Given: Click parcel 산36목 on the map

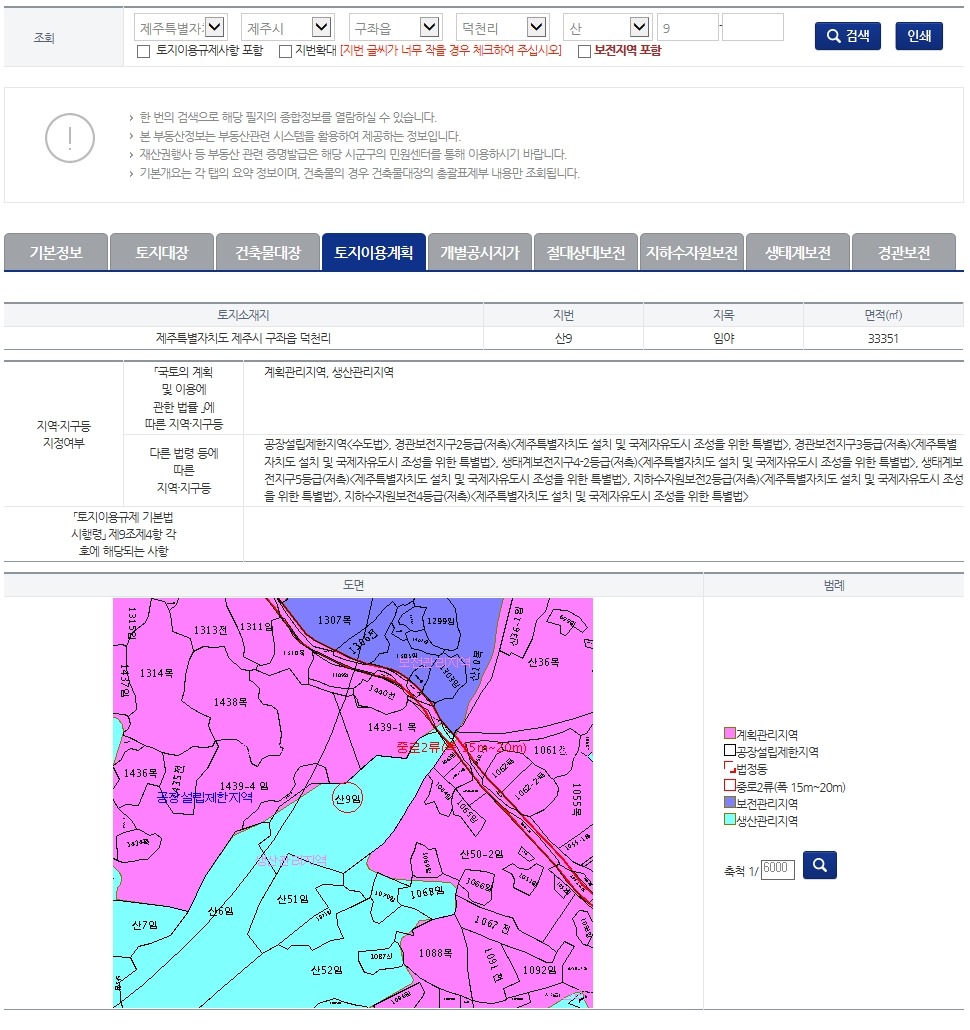Looking at the screenshot, I should (544, 661).
